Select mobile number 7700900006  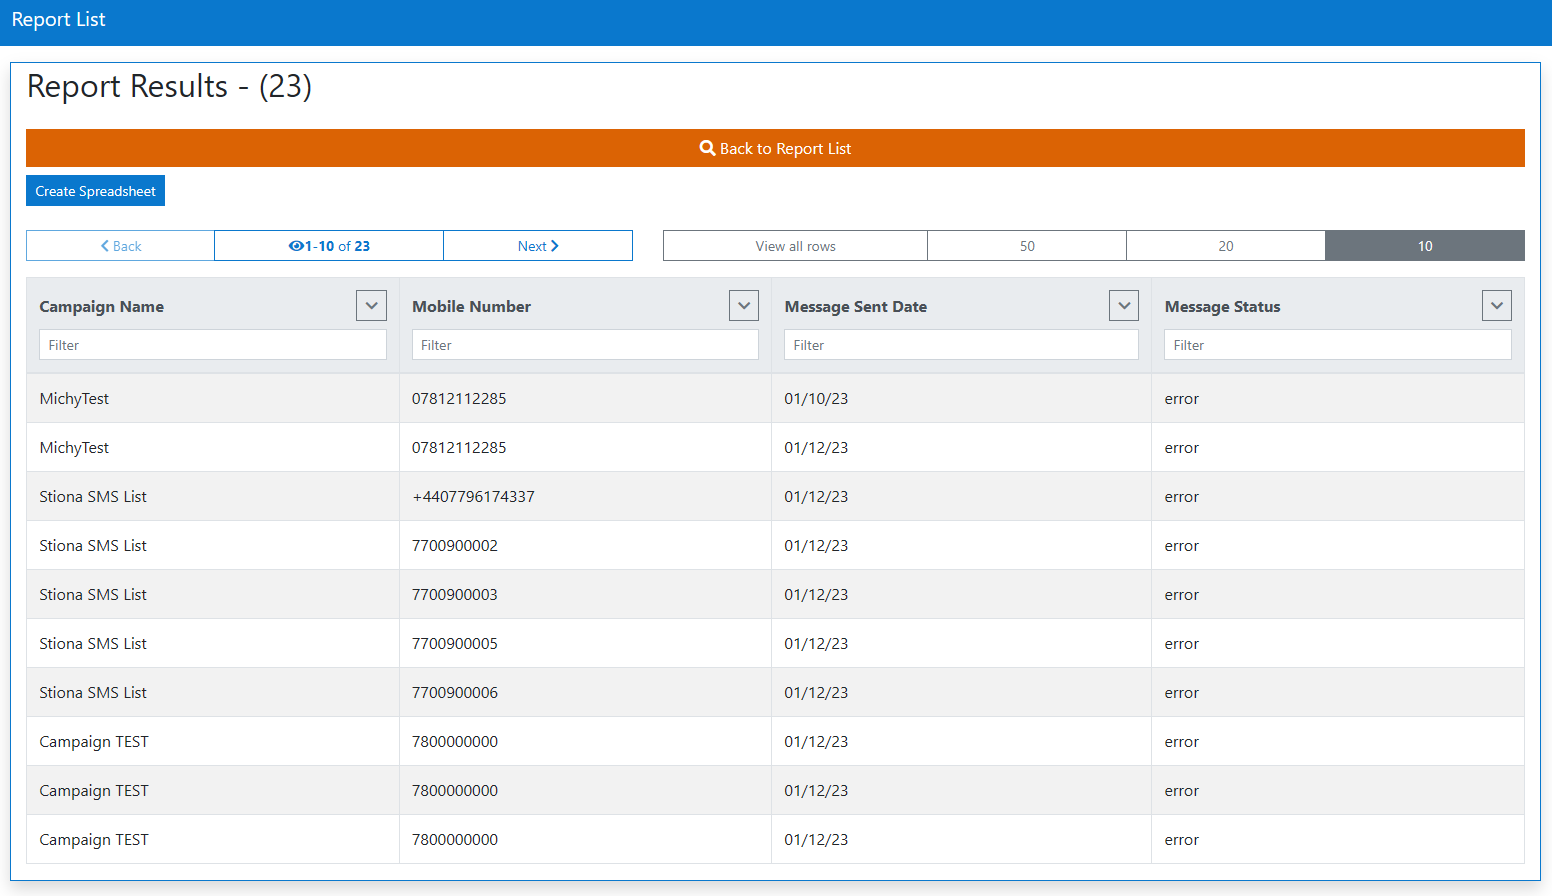point(455,693)
